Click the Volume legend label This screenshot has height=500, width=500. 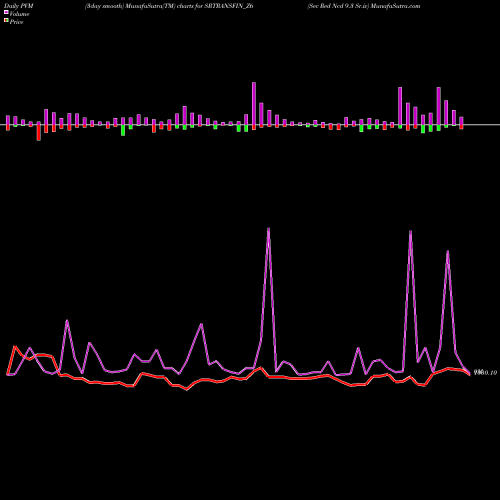pyautogui.click(x=19, y=14)
